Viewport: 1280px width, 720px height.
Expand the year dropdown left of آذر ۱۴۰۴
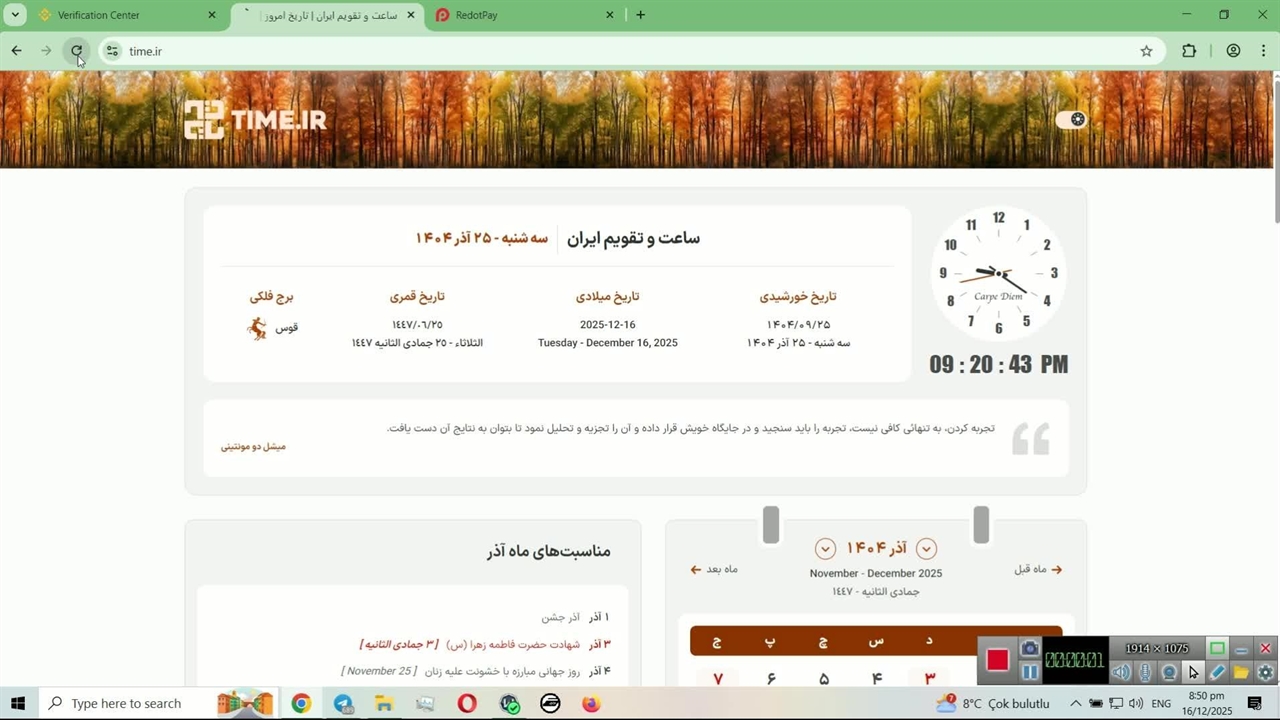point(825,548)
